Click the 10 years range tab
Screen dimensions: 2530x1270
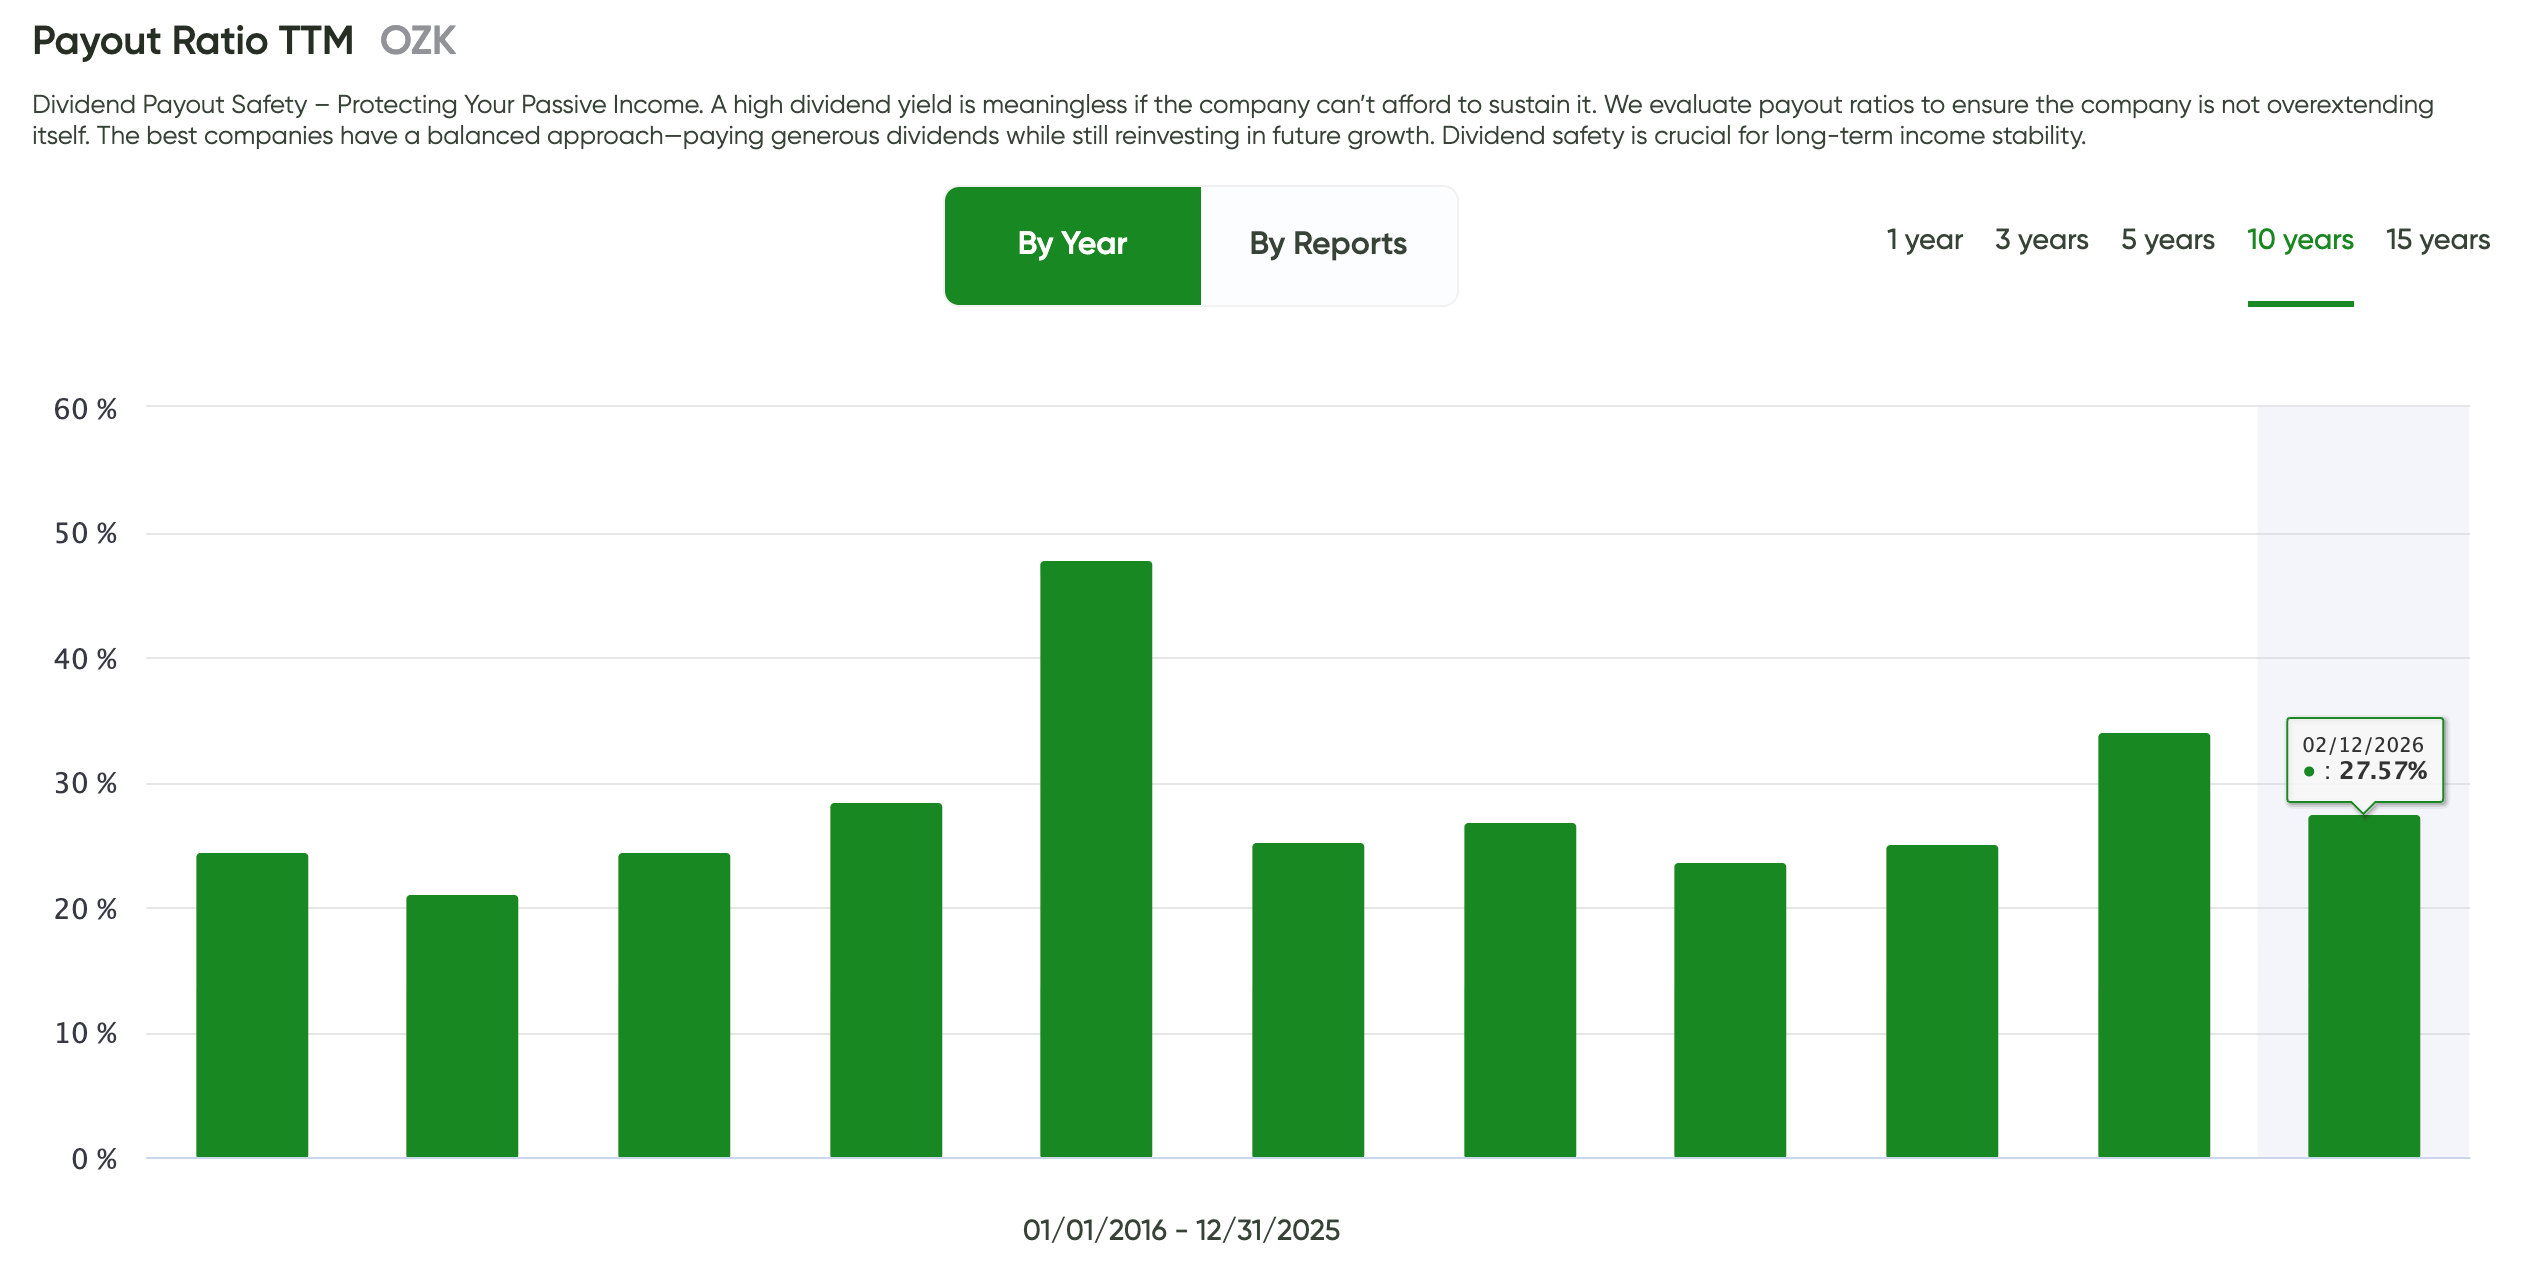pos(2300,240)
